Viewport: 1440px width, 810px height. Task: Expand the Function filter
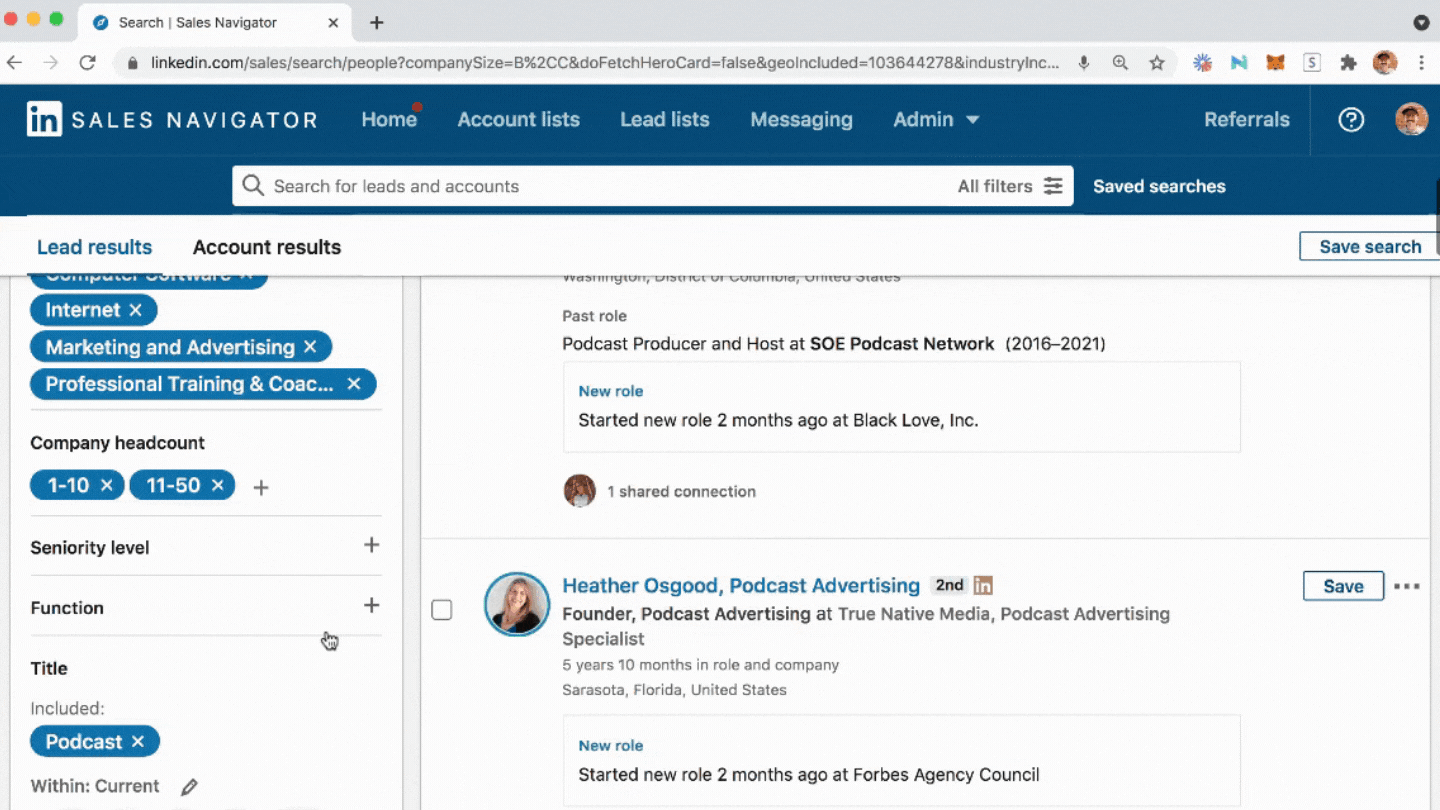click(371, 606)
